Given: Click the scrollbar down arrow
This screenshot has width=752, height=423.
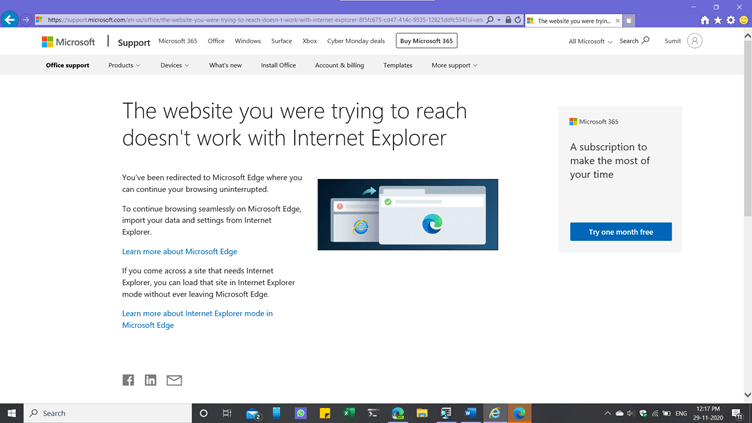Looking at the screenshot, I should [748, 395].
